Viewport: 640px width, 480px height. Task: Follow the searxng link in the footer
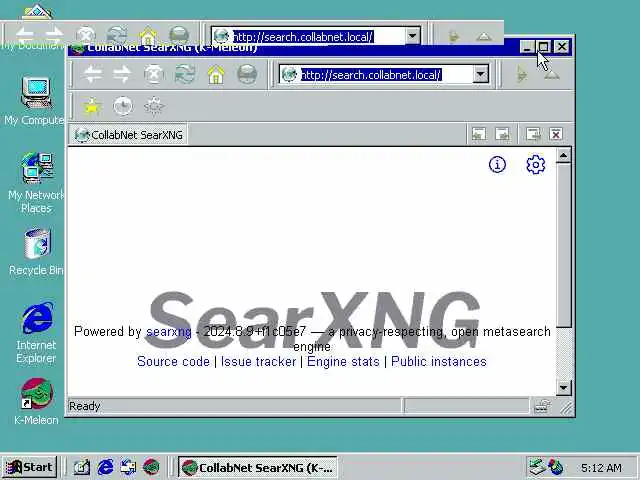point(169,331)
